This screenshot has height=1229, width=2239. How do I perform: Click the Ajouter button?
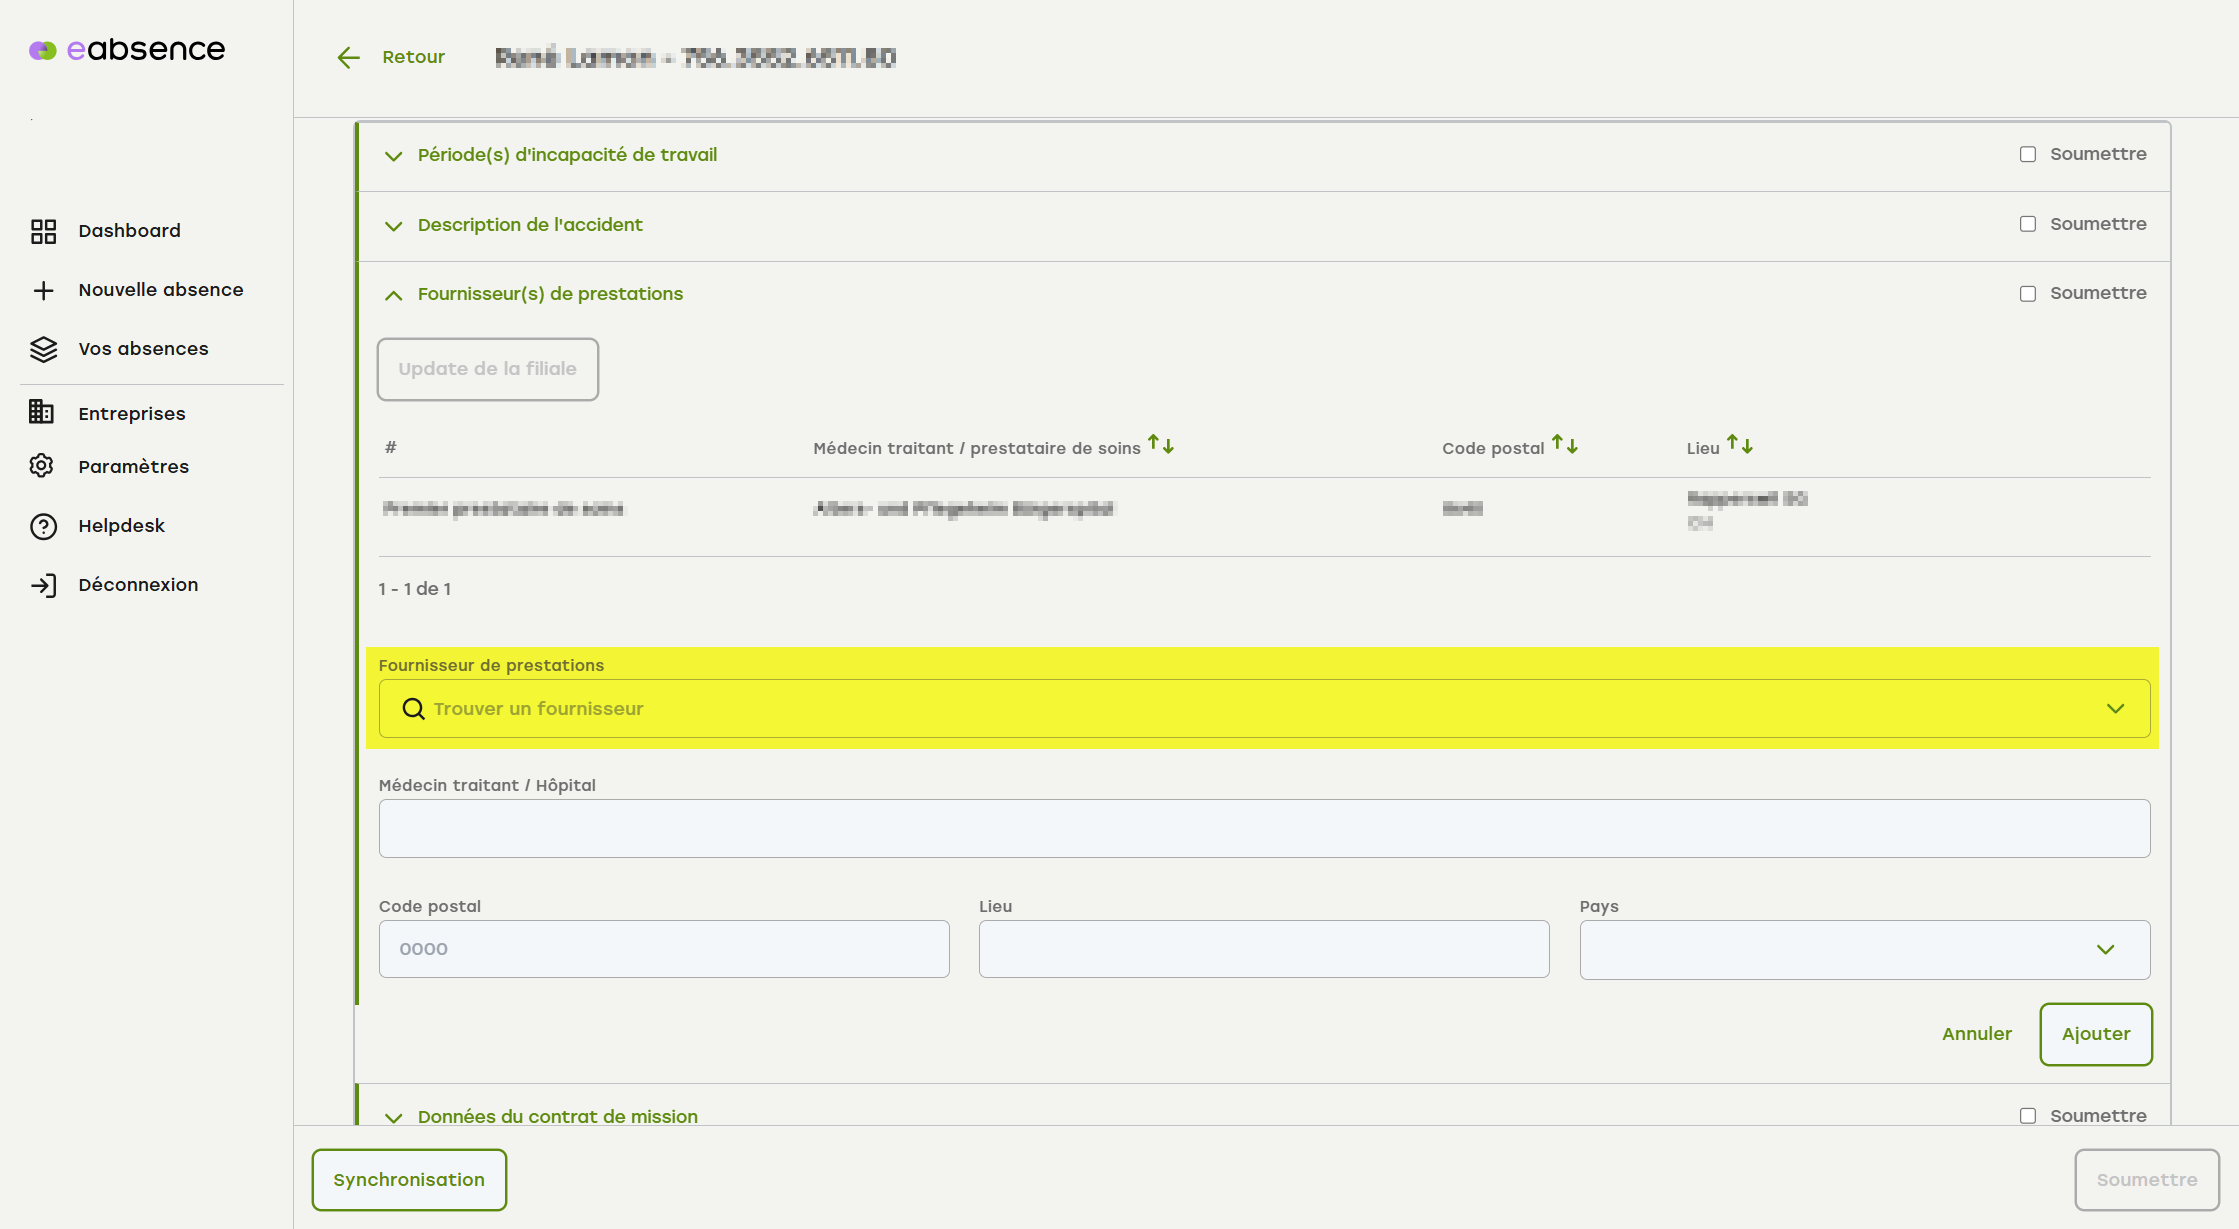pos(2095,1034)
